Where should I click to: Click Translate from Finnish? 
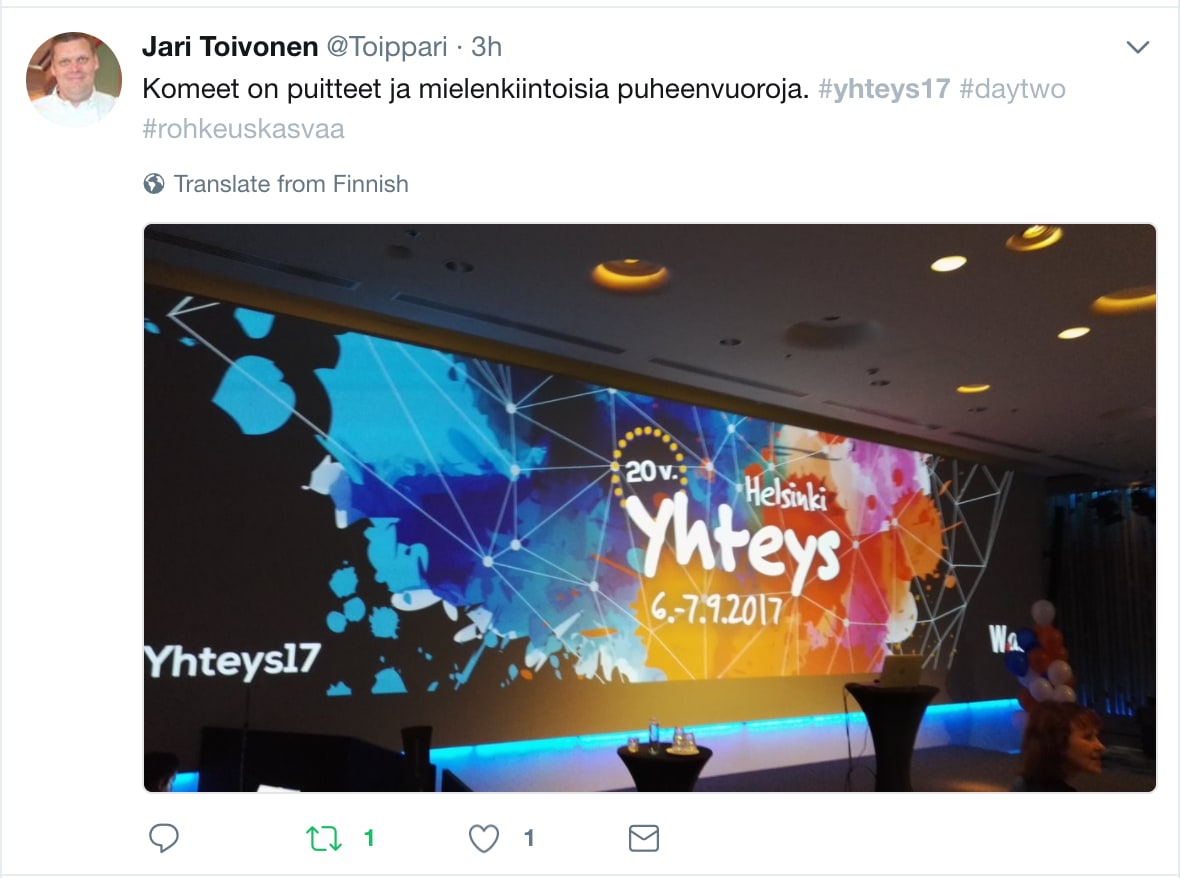291,184
